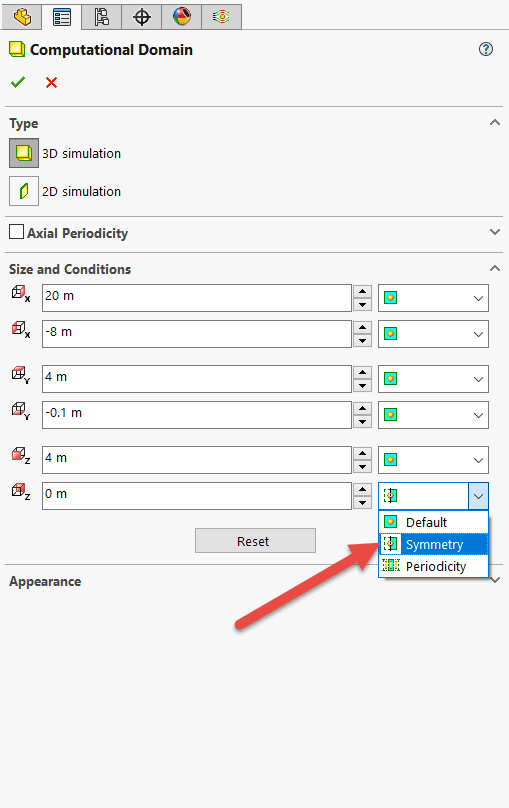Click the green OK checkmark
This screenshot has width=509, height=808.
tap(18, 82)
